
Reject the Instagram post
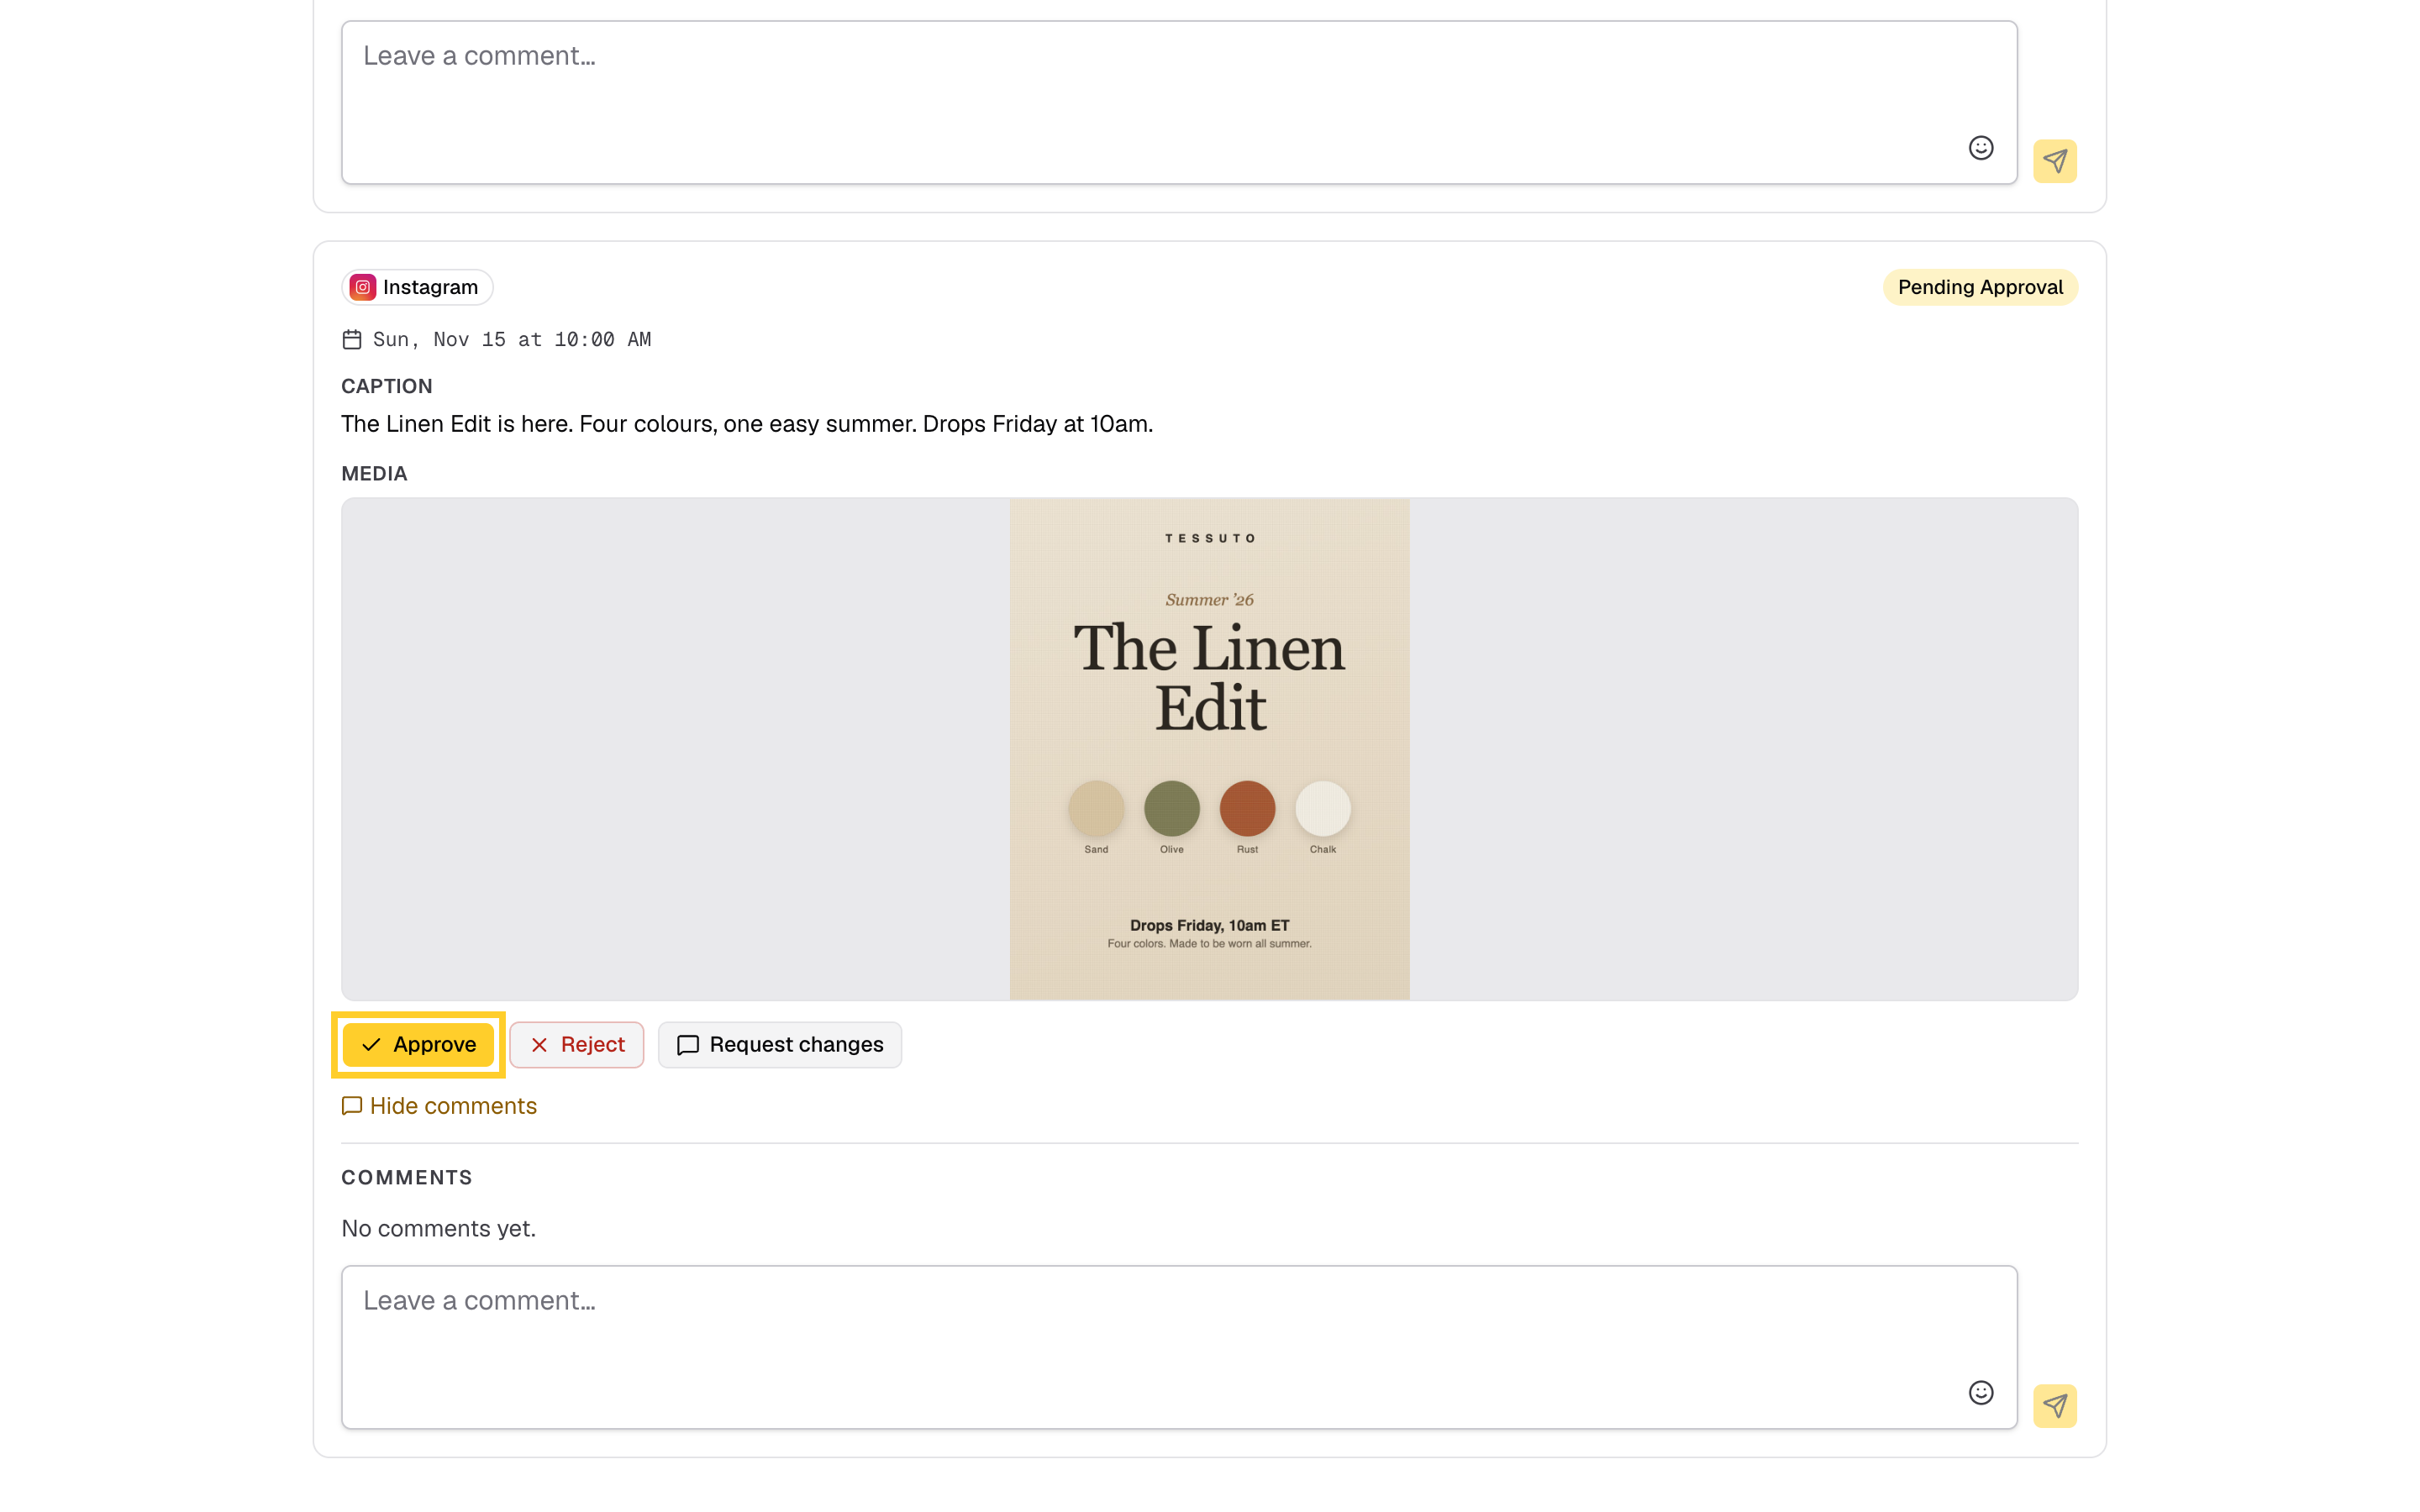(x=577, y=1044)
